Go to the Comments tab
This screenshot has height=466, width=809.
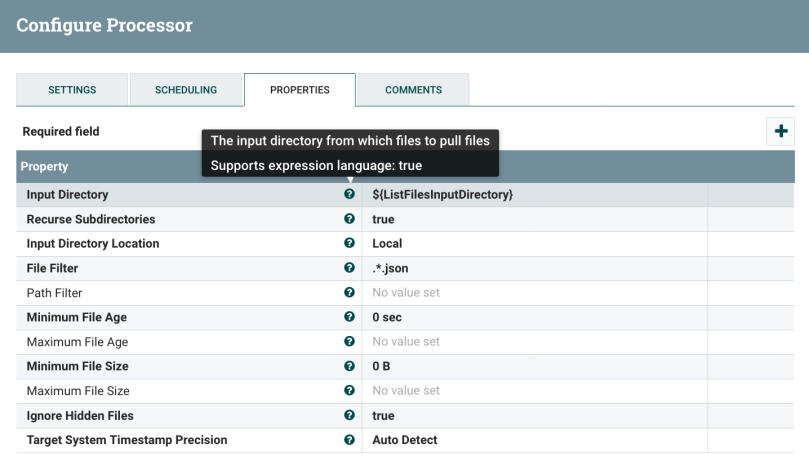click(x=413, y=90)
